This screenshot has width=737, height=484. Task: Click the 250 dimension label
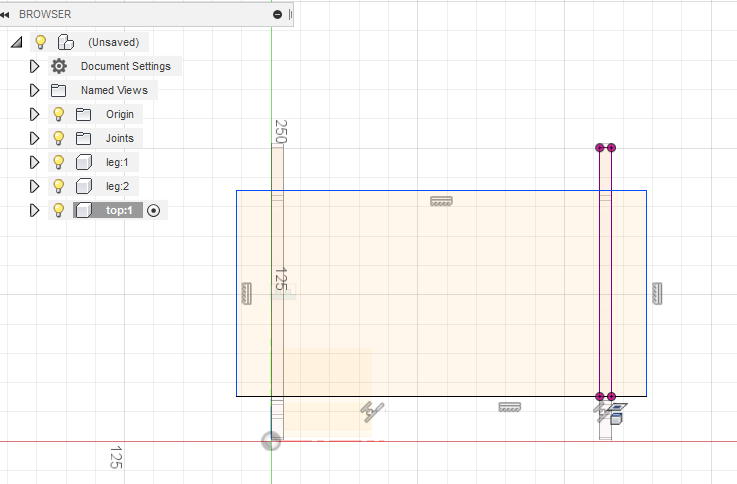click(x=281, y=132)
